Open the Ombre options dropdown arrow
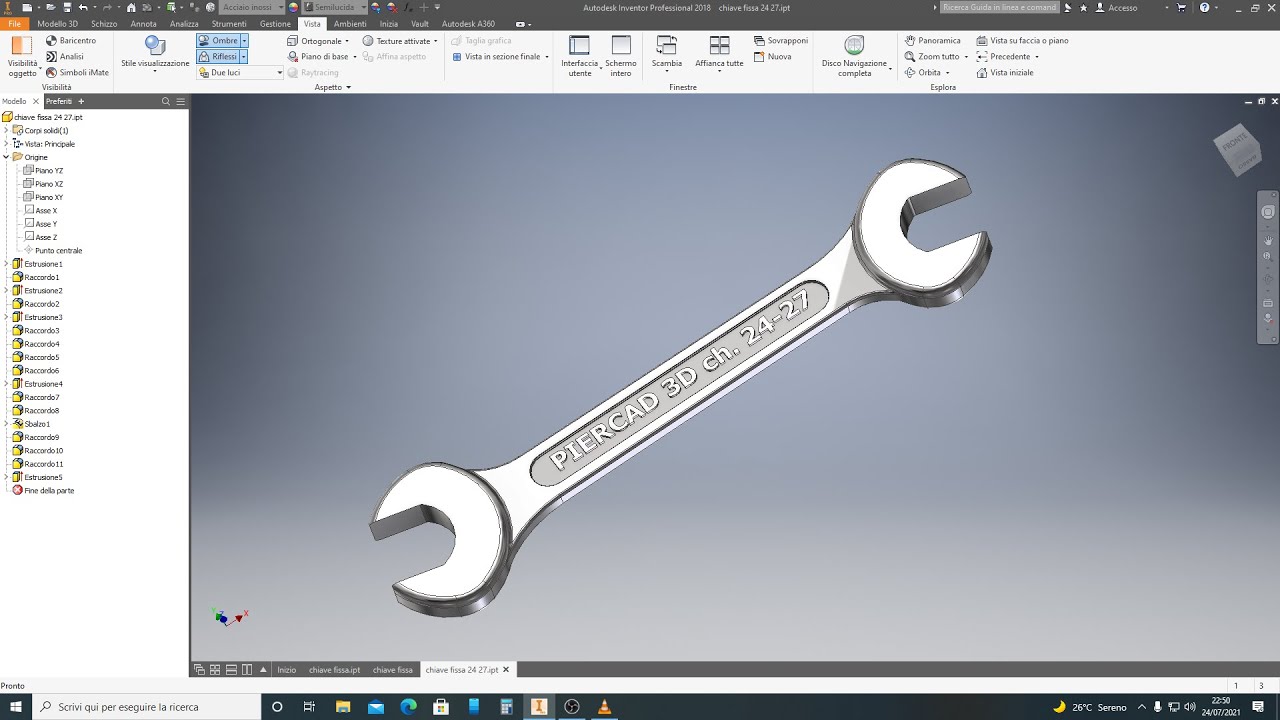The image size is (1280, 720). [244, 41]
